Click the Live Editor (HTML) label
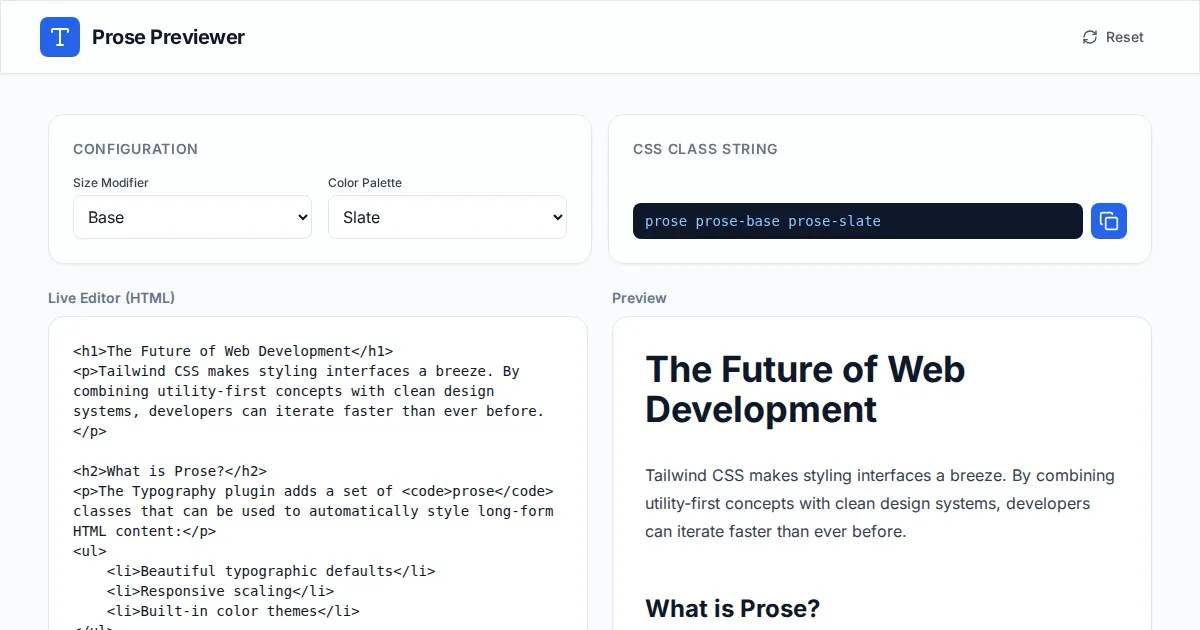This screenshot has height=630, width=1200. click(111, 298)
